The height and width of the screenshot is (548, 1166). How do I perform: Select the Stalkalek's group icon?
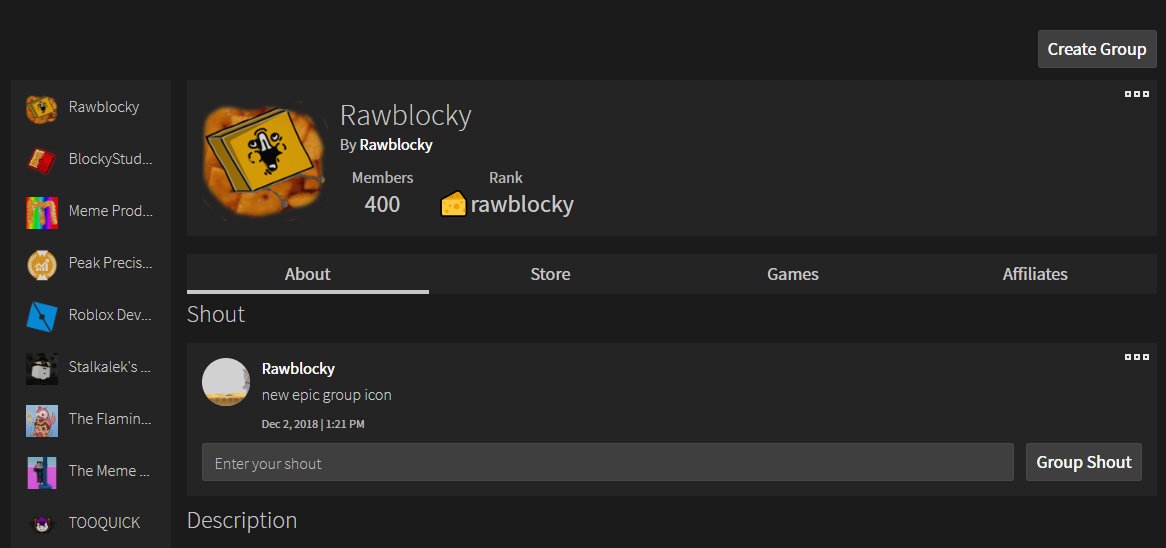click(42, 368)
